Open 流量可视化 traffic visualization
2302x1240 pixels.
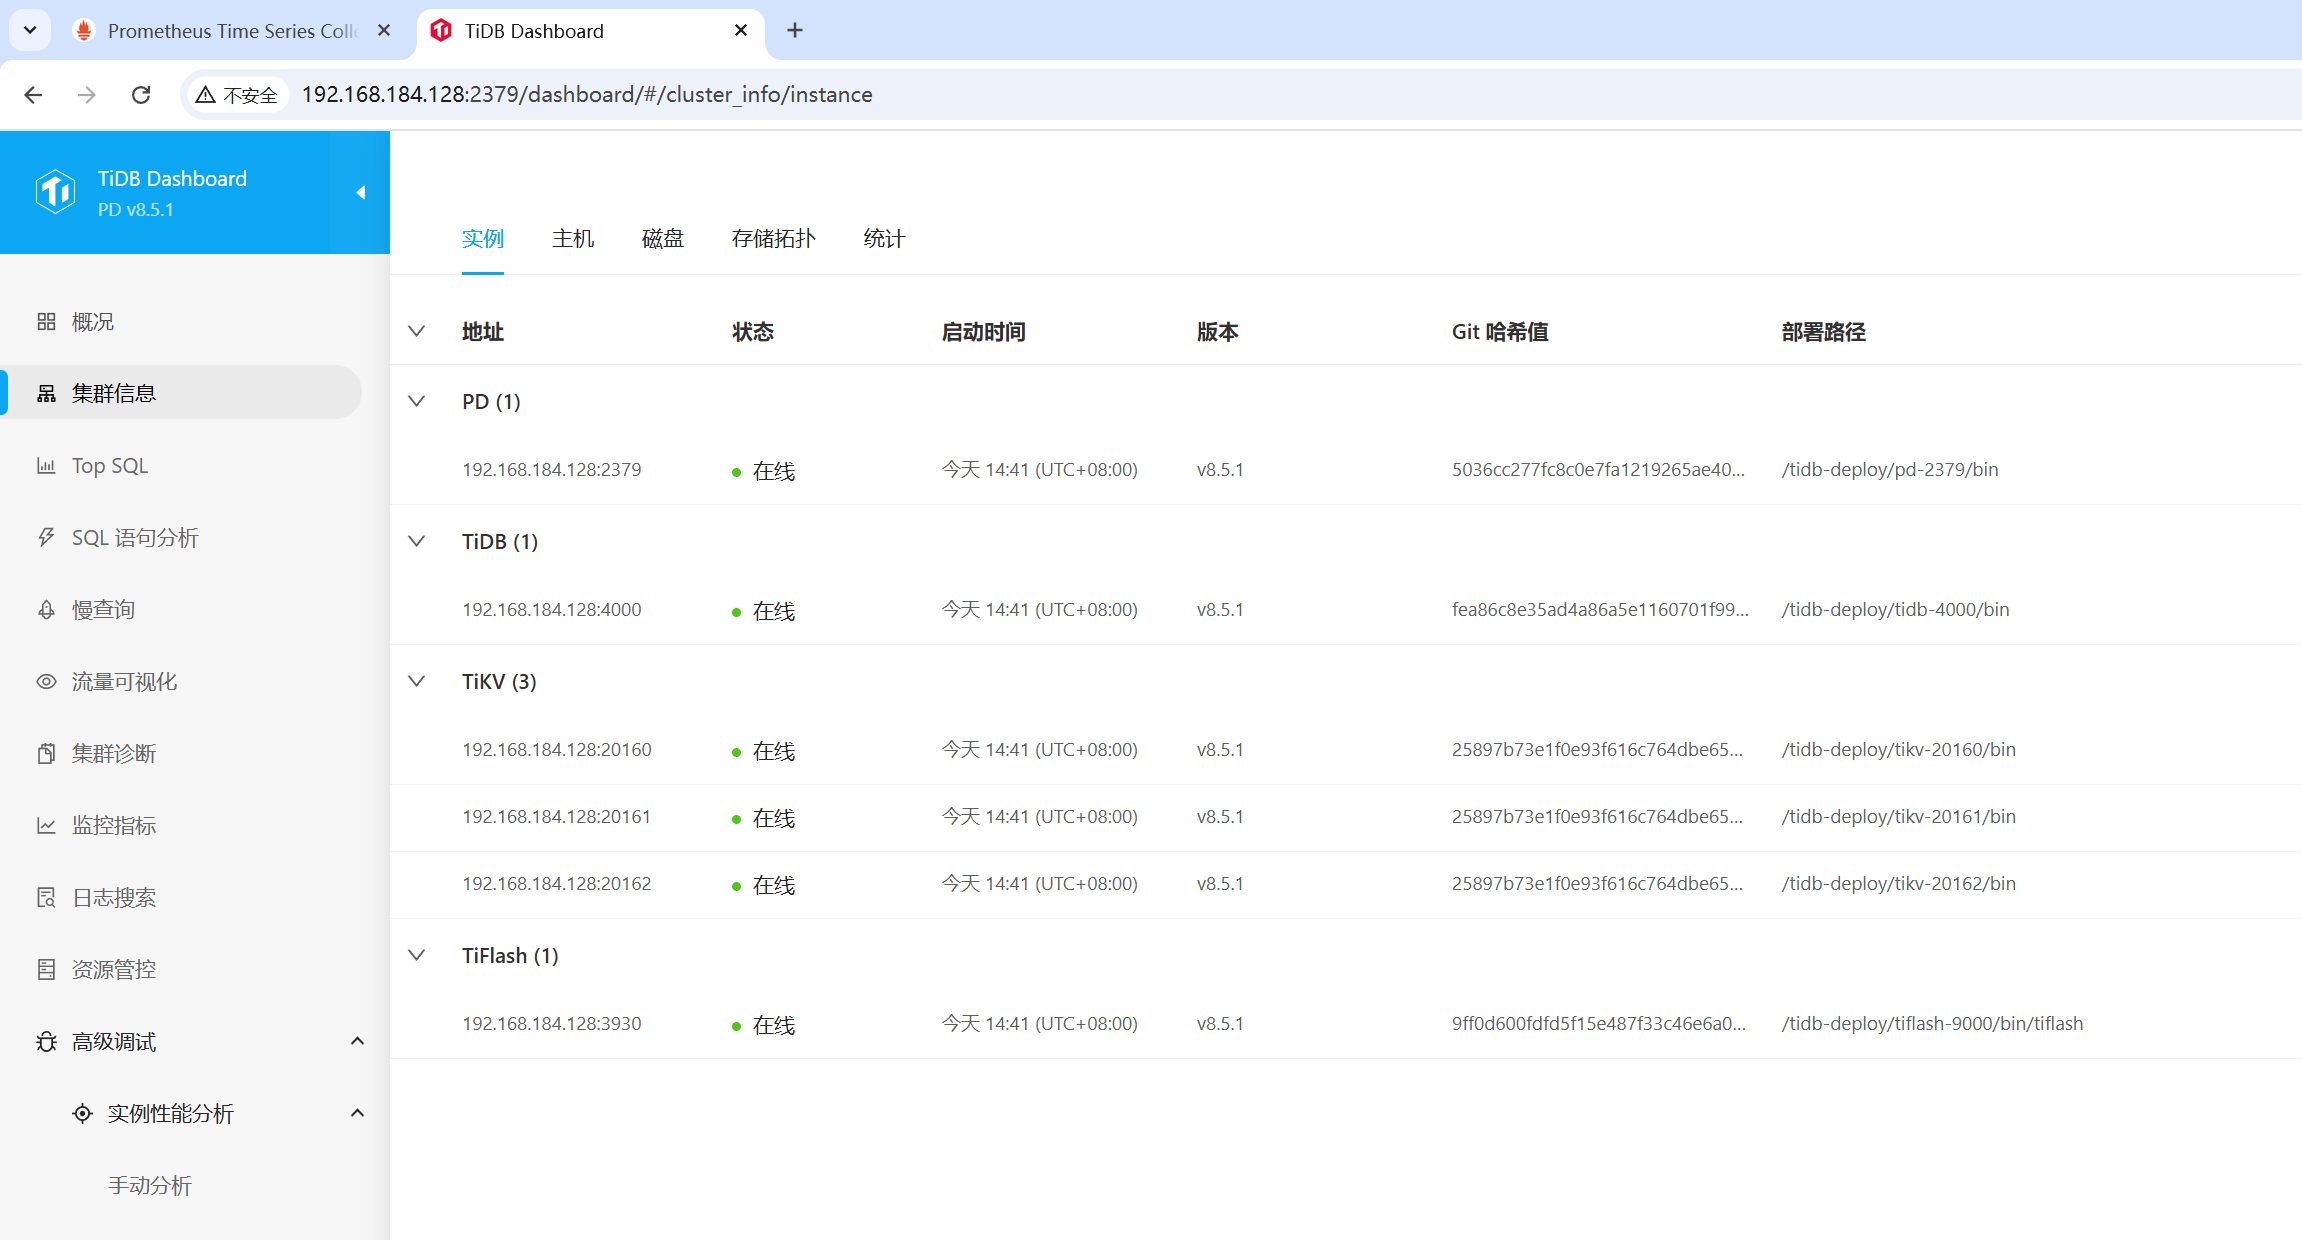(x=124, y=681)
